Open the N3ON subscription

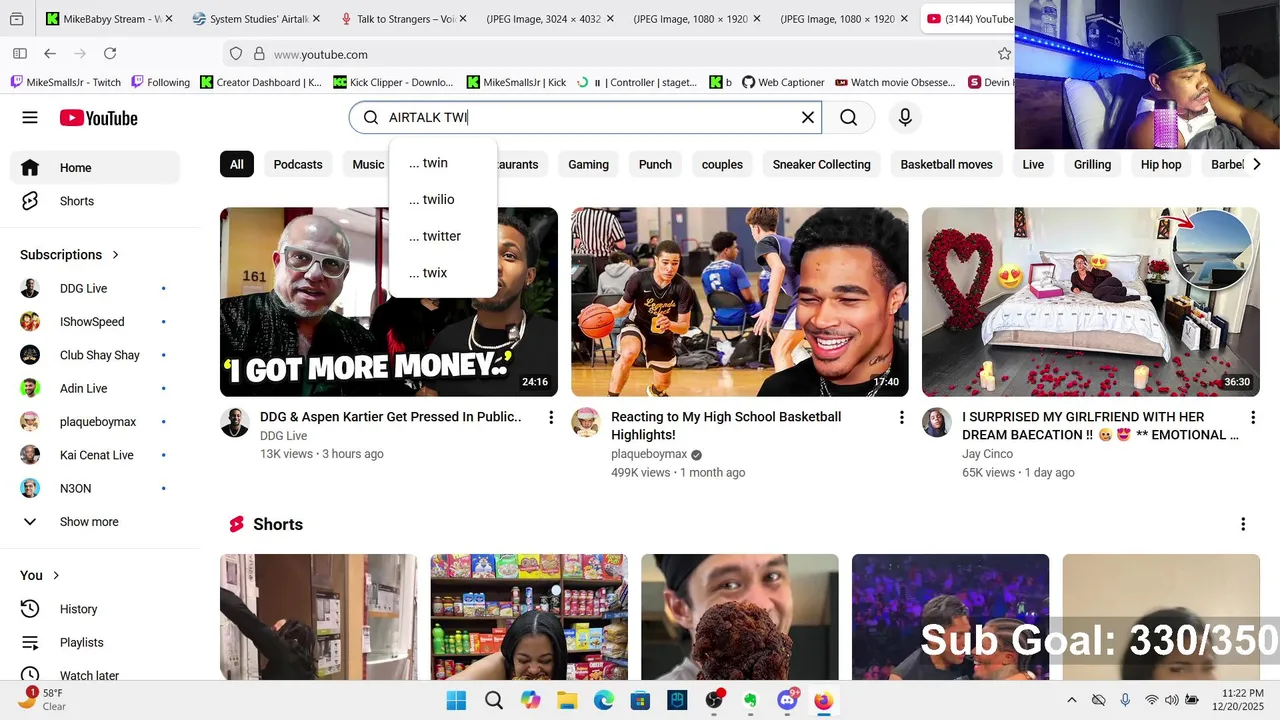coord(95,489)
